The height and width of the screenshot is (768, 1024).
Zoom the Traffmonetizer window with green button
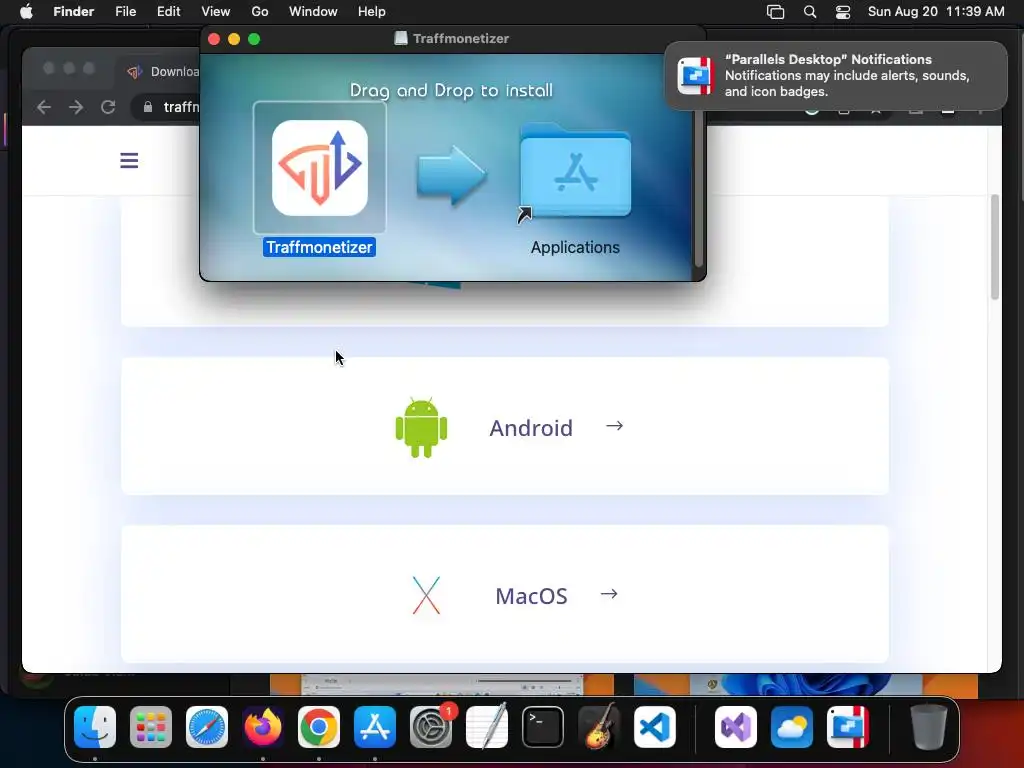[254, 39]
